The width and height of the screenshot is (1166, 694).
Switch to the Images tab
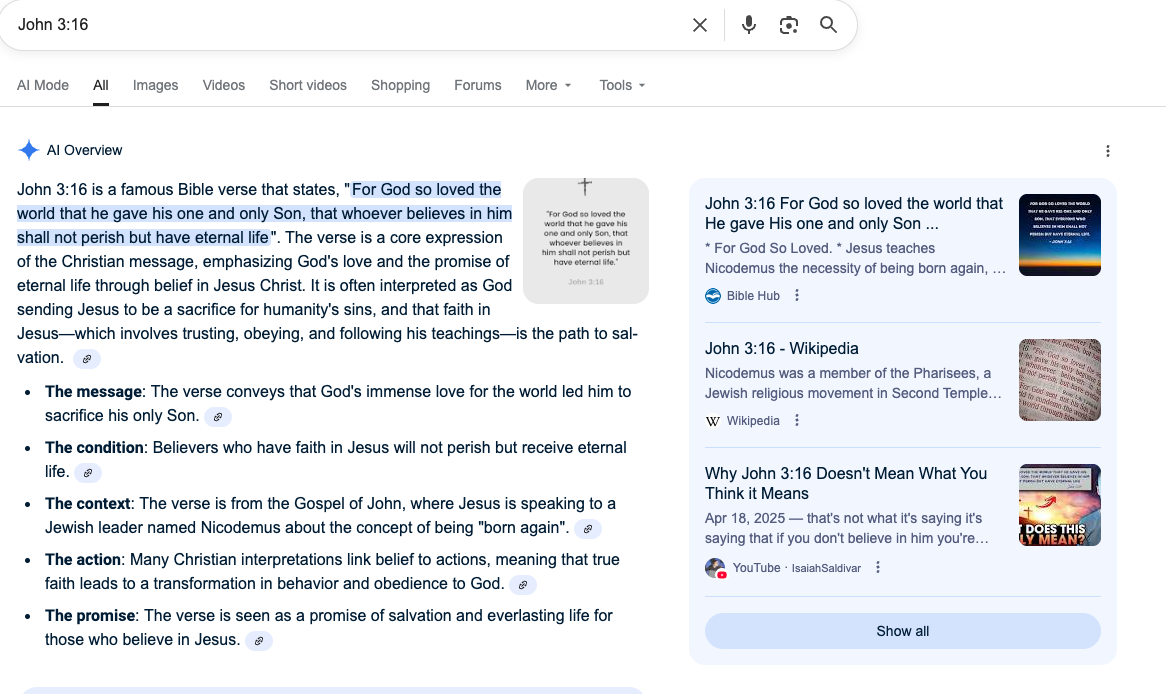point(155,85)
